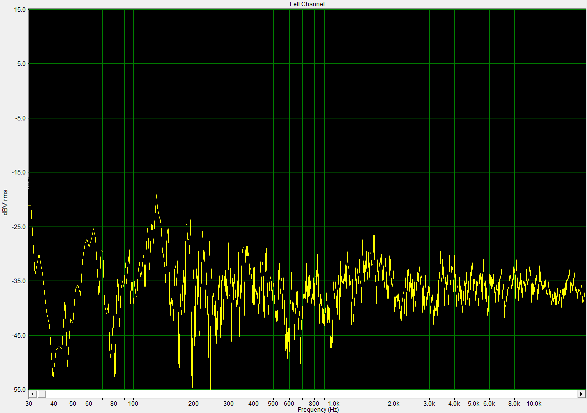This screenshot has height=413, width=587.
Task: Click the '400' frequency axis tick label
Action: [x=253, y=404]
